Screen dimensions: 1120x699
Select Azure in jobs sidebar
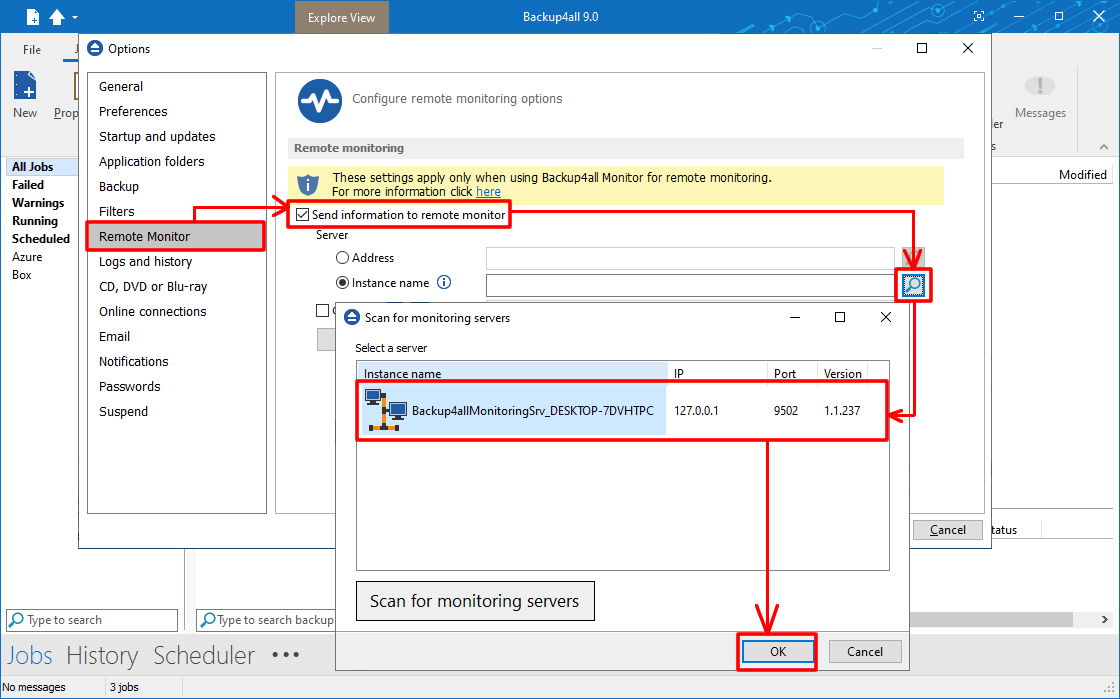27,256
